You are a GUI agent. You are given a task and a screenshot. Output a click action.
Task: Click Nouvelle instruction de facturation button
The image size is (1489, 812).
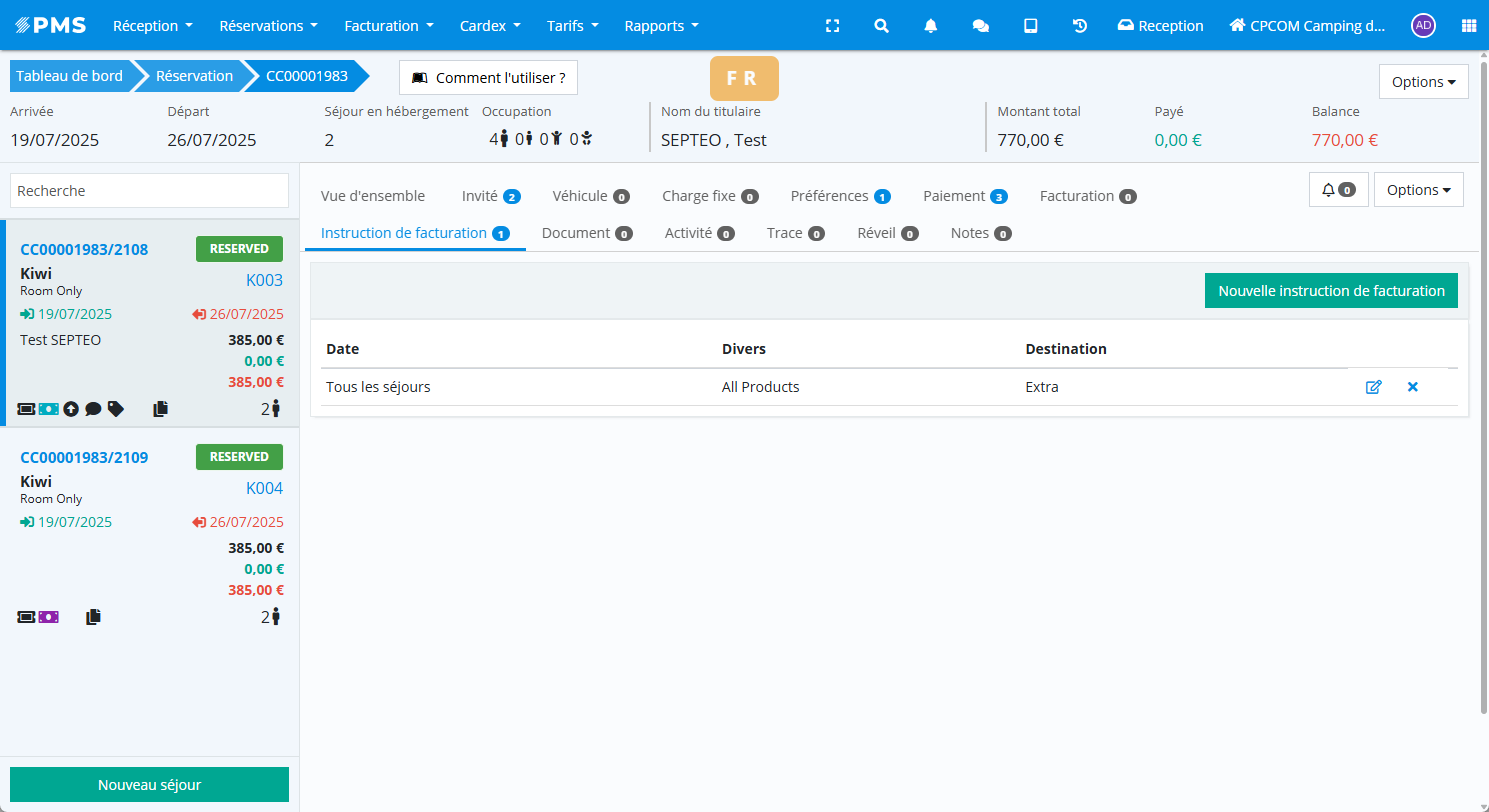click(x=1330, y=291)
